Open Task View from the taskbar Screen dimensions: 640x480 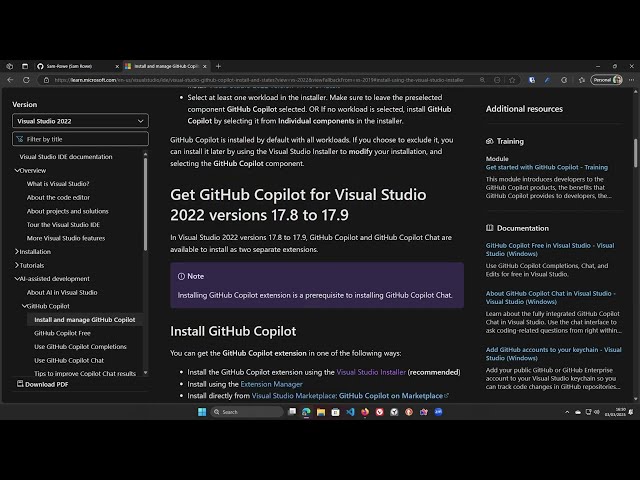pos(292,412)
